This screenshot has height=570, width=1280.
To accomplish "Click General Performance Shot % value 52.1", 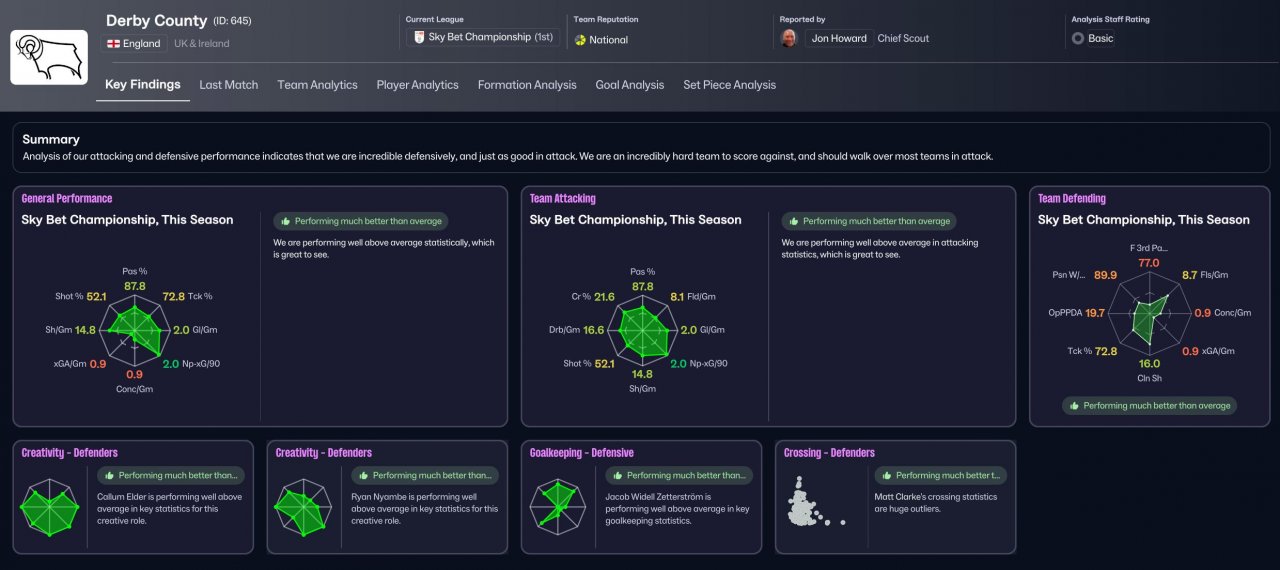I will tap(96, 297).
